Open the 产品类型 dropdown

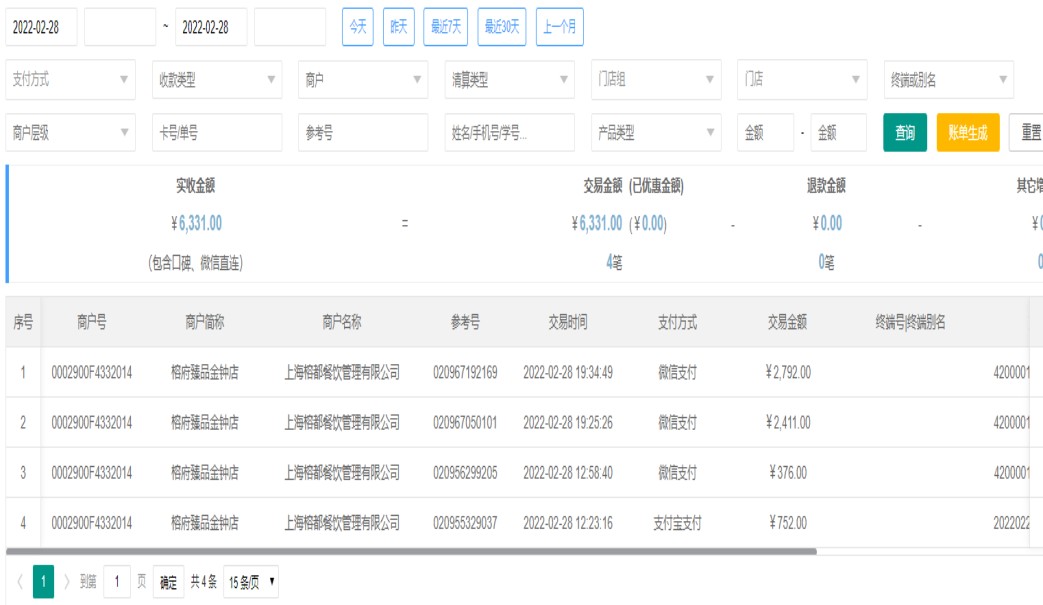pyautogui.click(x=655, y=133)
